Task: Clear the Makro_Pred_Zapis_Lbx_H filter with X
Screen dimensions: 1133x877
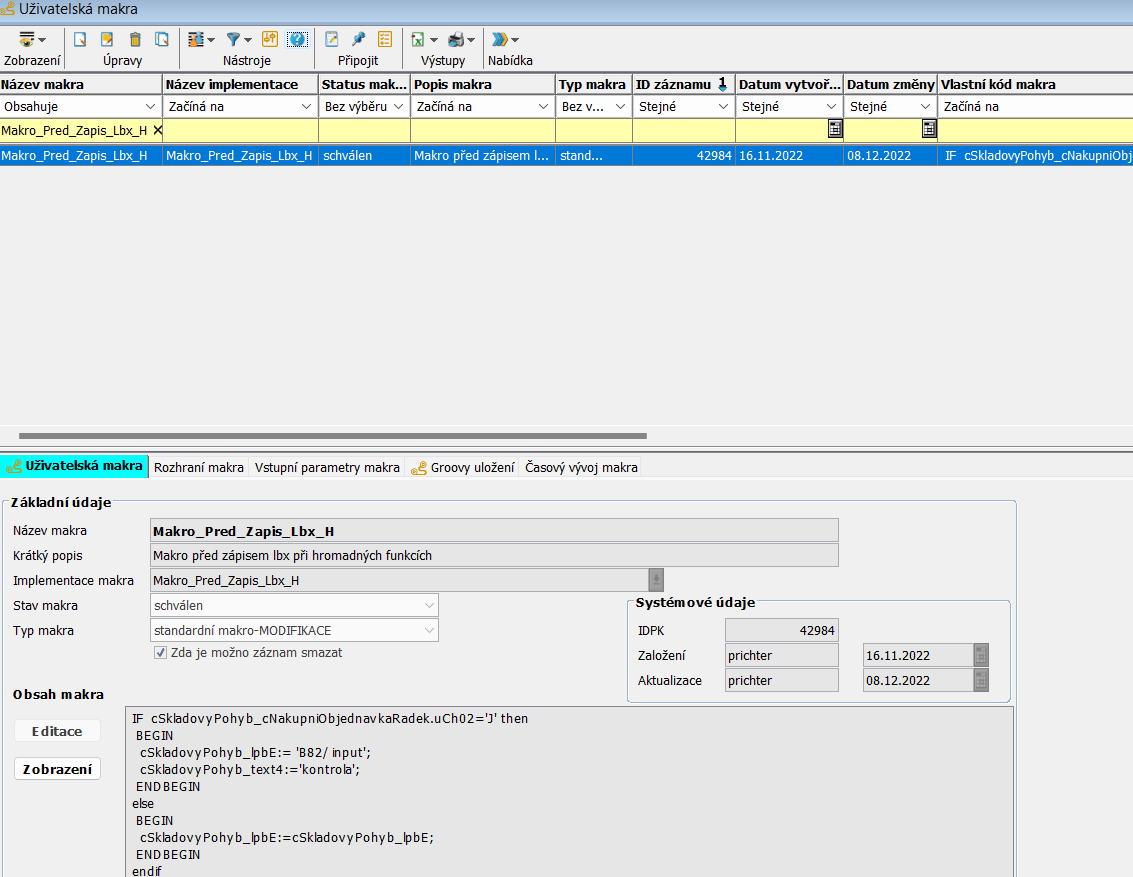Action: coord(157,130)
